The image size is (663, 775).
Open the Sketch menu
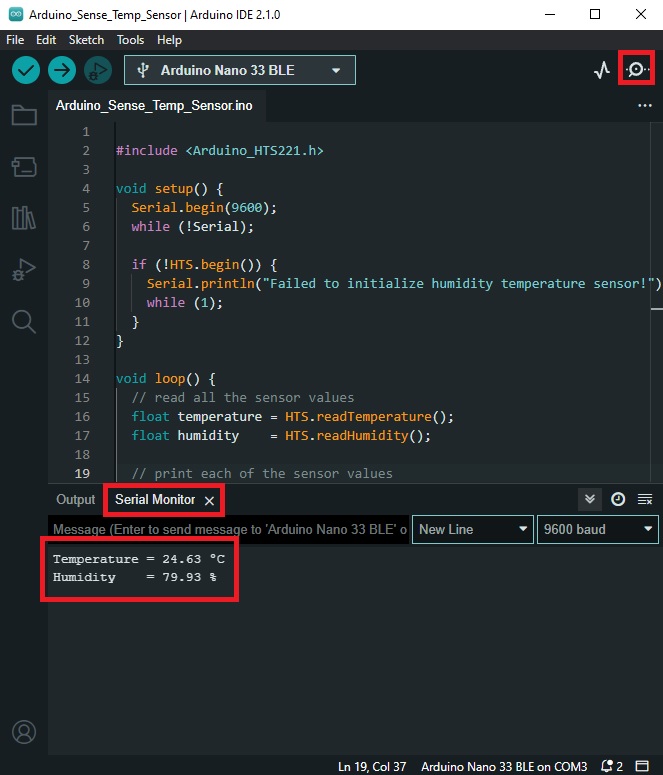coord(87,40)
